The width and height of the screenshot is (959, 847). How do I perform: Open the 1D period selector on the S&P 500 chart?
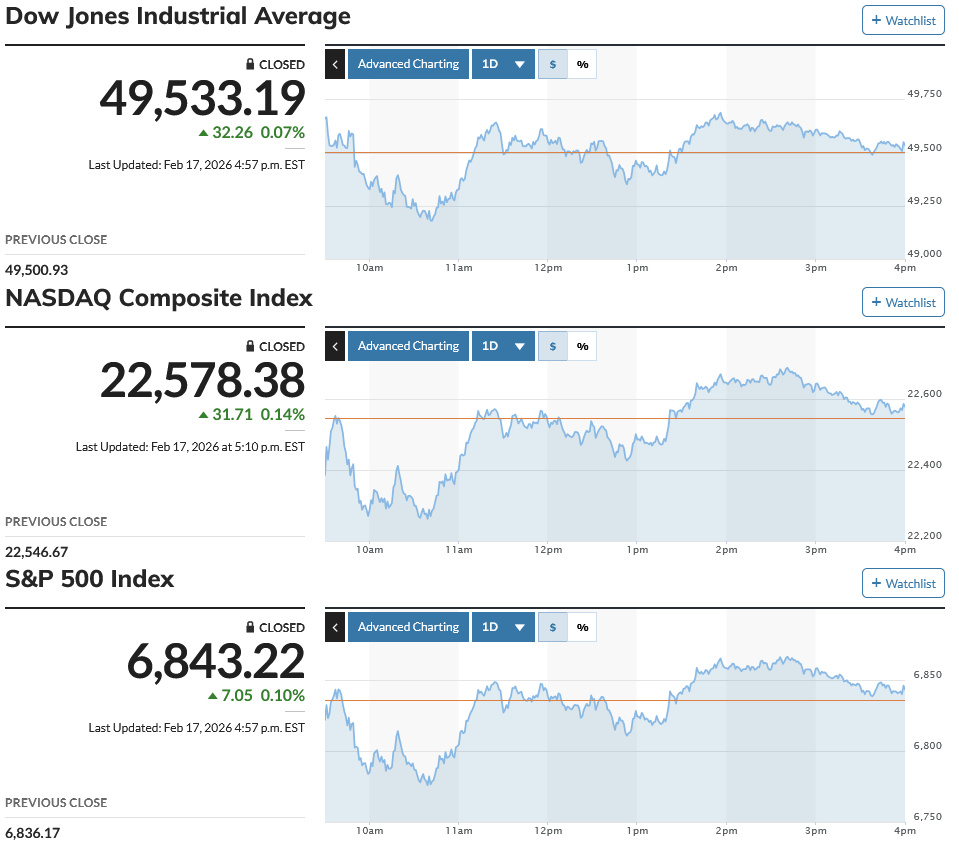click(x=503, y=627)
